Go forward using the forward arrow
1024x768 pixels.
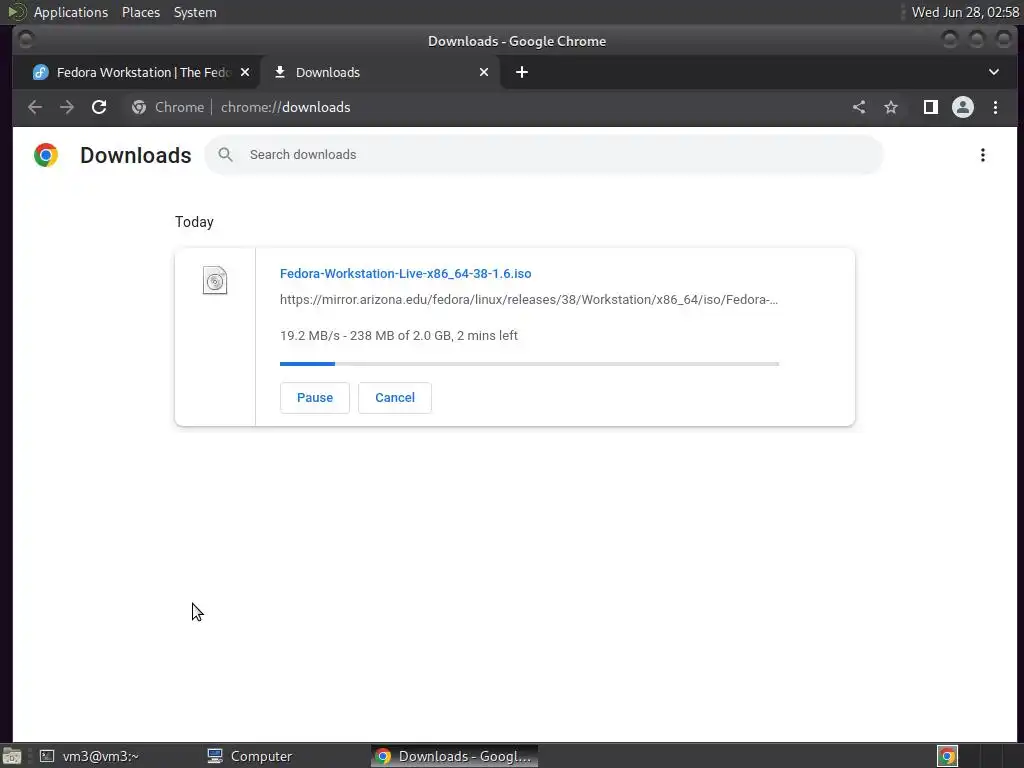(x=67, y=107)
